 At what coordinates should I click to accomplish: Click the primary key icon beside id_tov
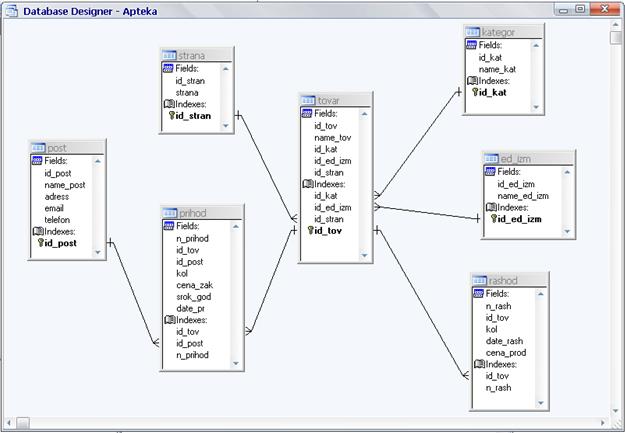[x=307, y=231]
